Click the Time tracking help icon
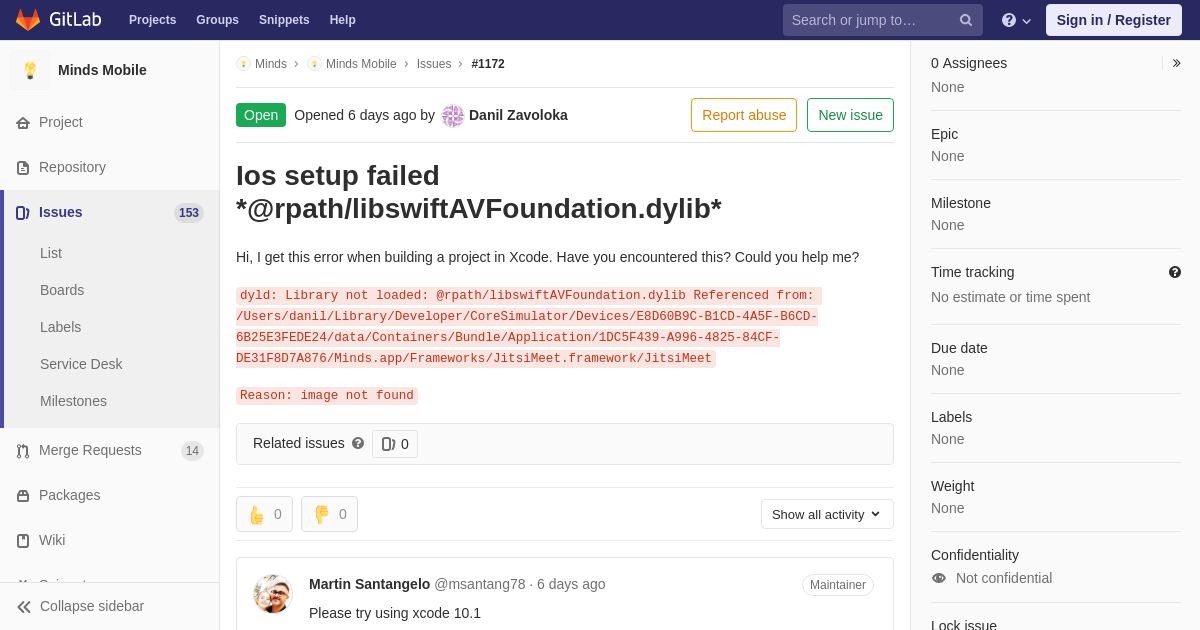 (1175, 272)
